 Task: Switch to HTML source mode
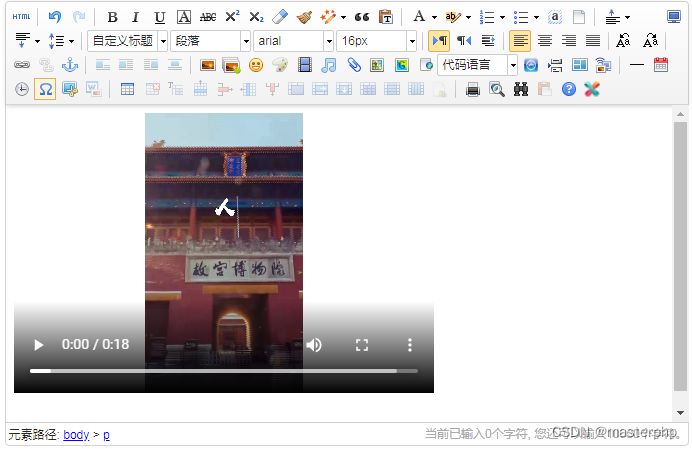point(21,17)
